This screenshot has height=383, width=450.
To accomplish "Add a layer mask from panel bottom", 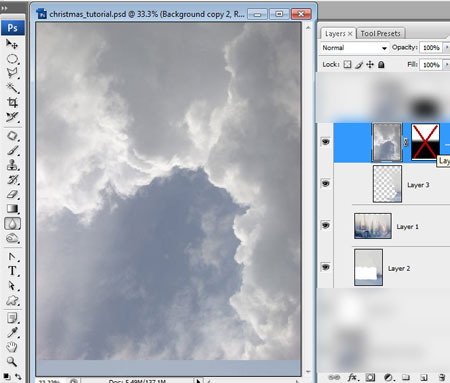I will coord(370,377).
